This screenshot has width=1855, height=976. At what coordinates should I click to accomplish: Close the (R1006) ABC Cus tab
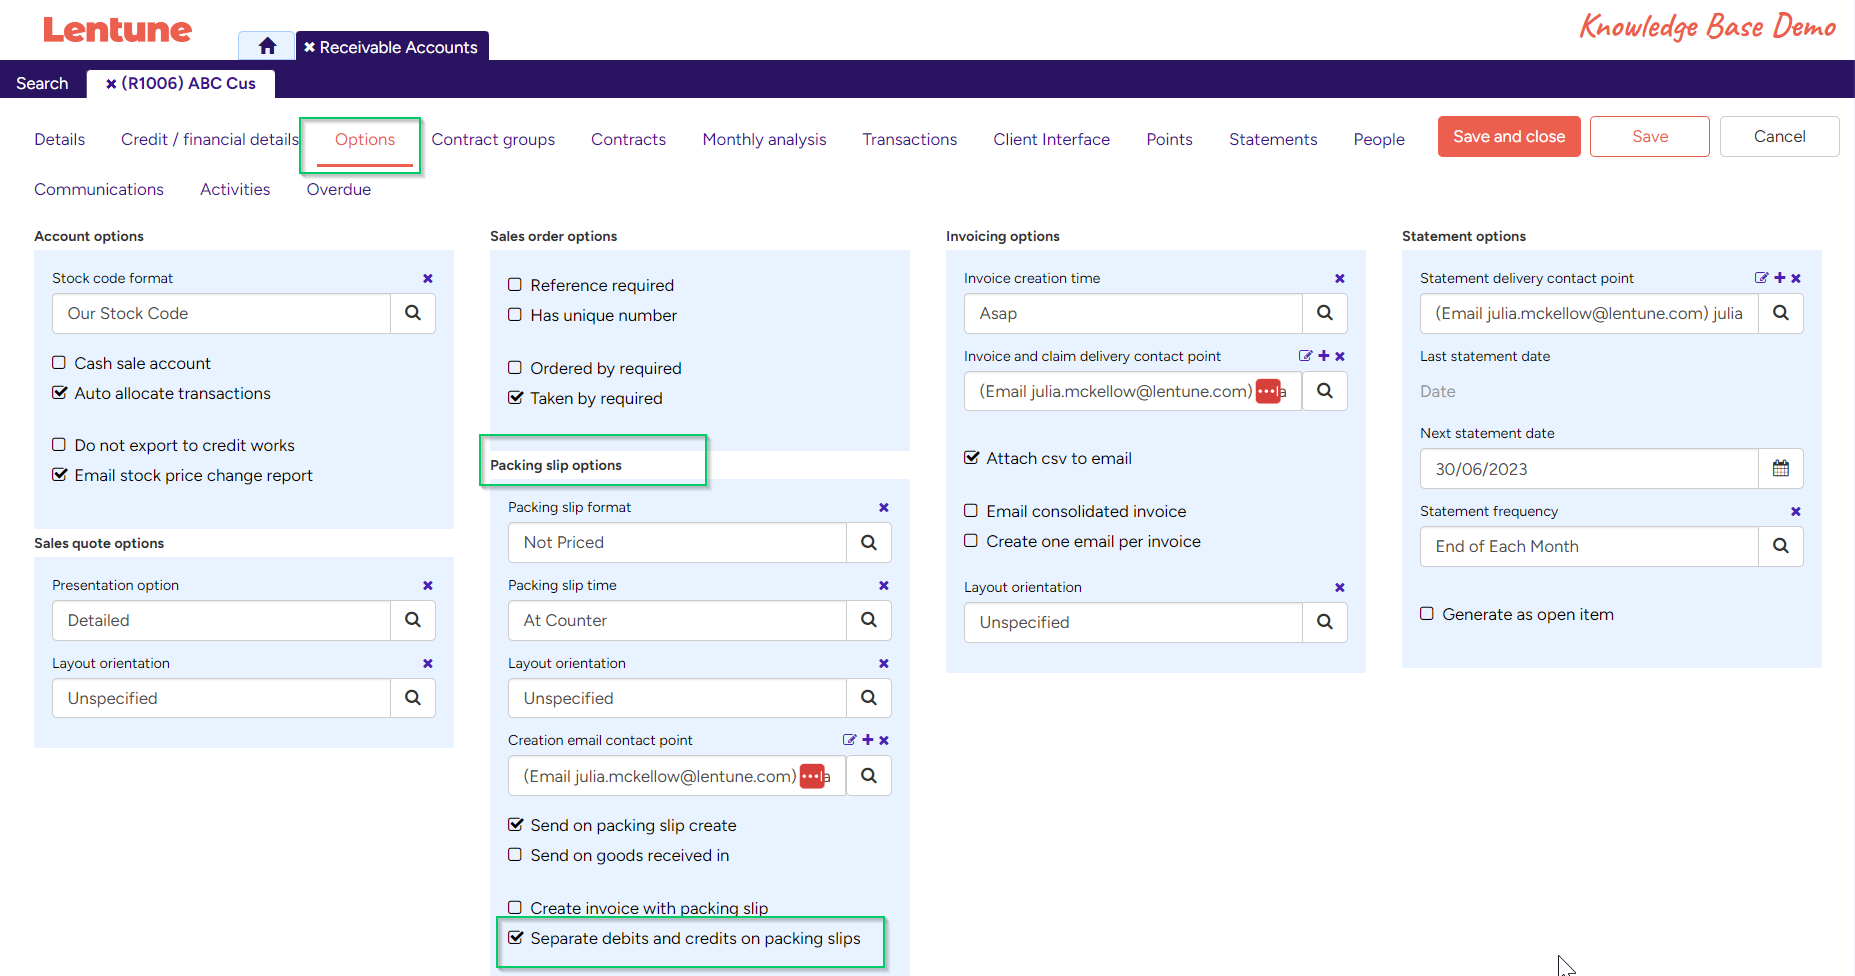tap(111, 84)
